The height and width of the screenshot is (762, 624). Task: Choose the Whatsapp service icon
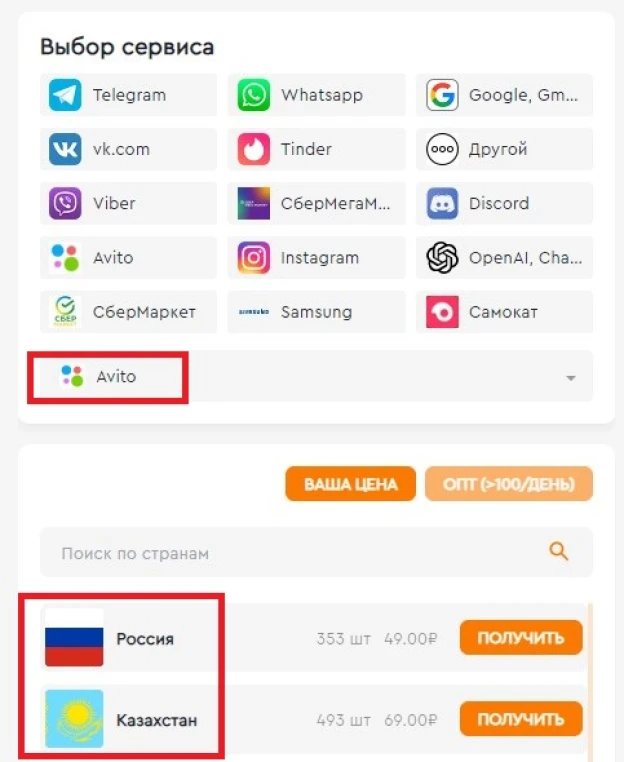(x=253, y=95)
